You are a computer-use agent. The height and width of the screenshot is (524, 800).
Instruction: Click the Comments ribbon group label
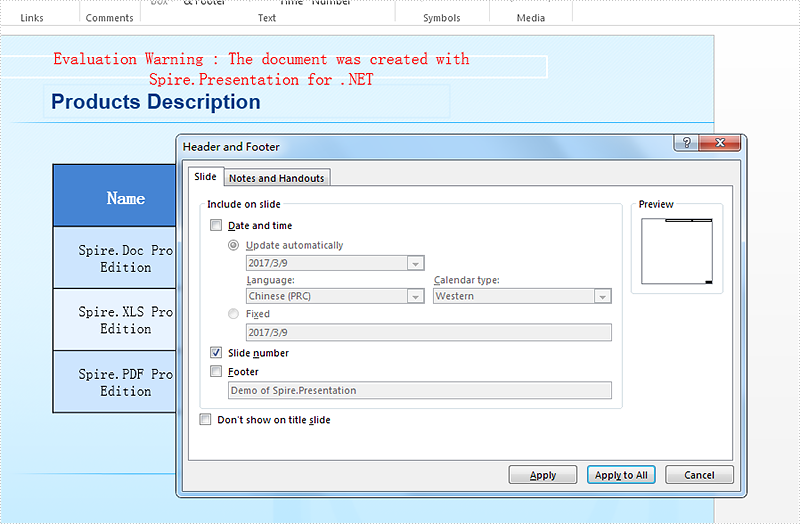point(109,18)
